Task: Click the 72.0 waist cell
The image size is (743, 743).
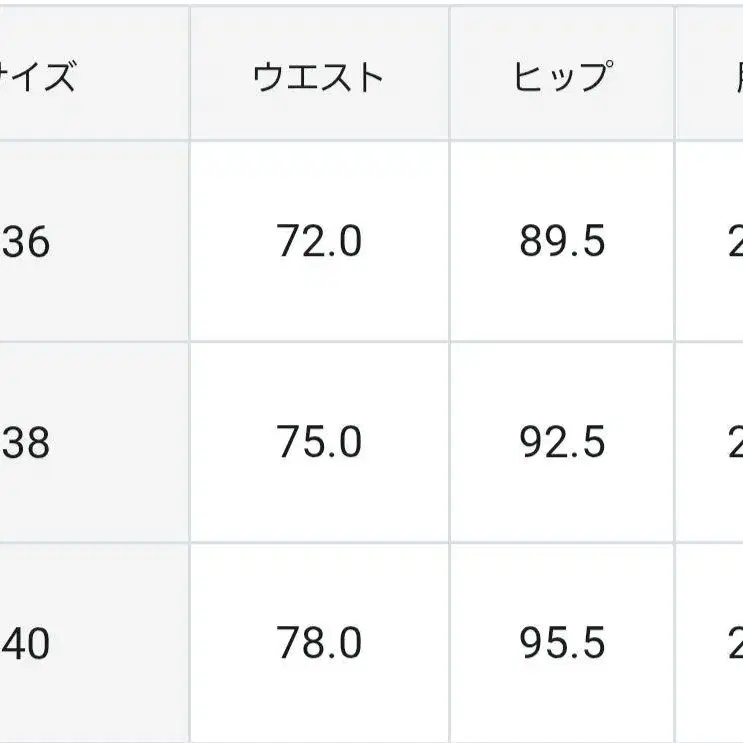Action: (x=319, y=242)
